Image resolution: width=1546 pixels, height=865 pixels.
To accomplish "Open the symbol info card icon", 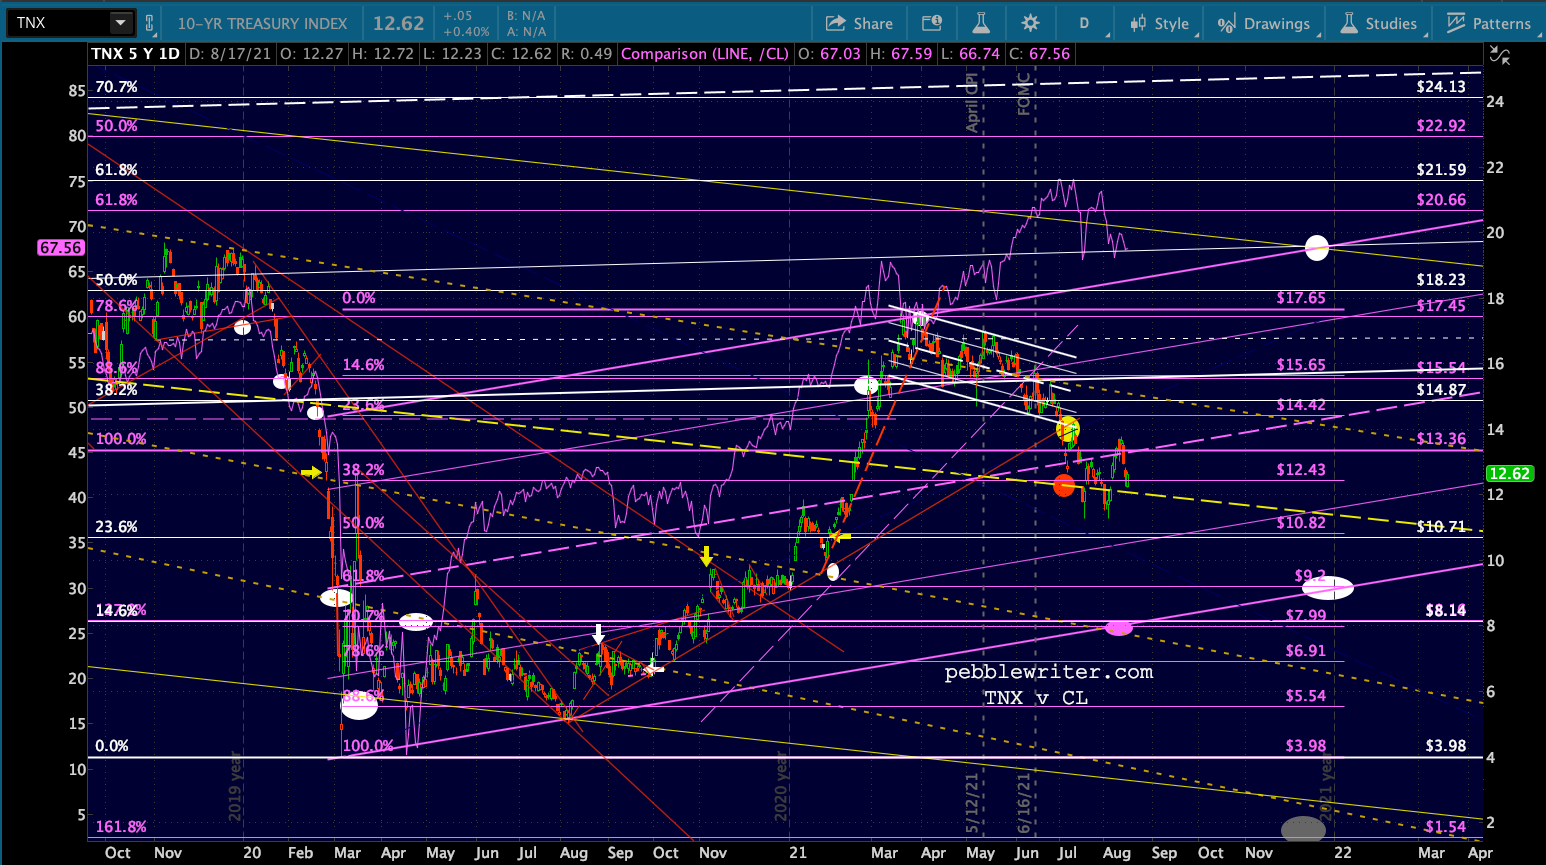I will point(931,23).
